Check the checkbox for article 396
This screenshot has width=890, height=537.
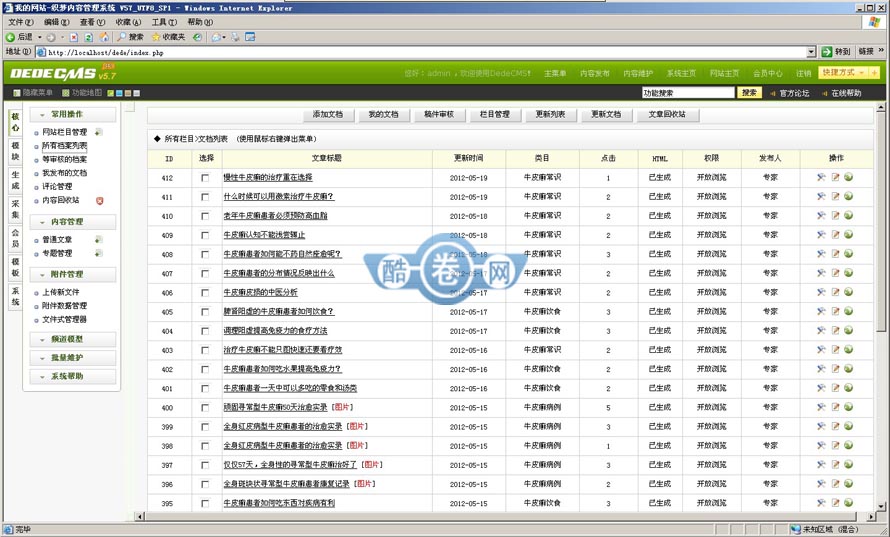coord(205,484)
